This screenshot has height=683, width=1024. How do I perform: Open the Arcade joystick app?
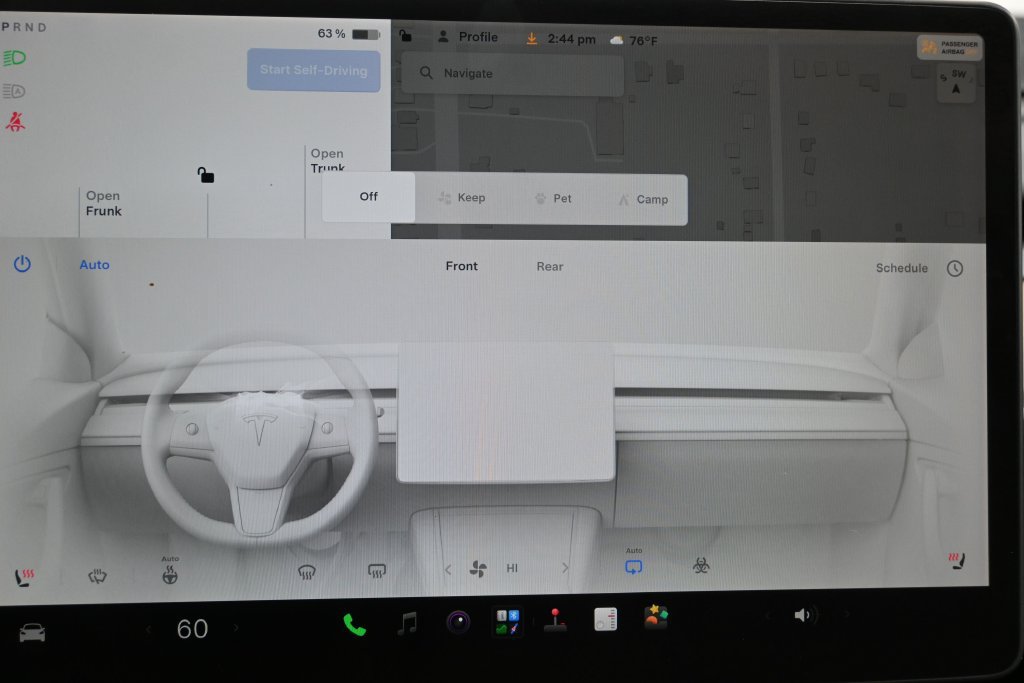555,620
